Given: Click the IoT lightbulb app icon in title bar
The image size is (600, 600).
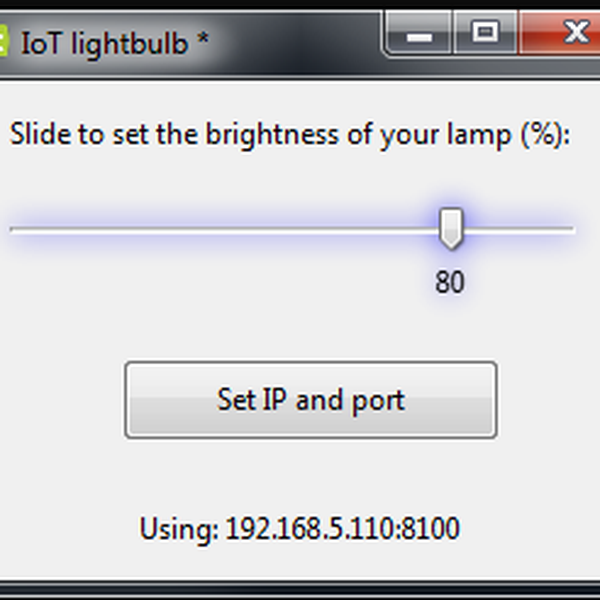Looking at the screenshot, I should point(3,44).
